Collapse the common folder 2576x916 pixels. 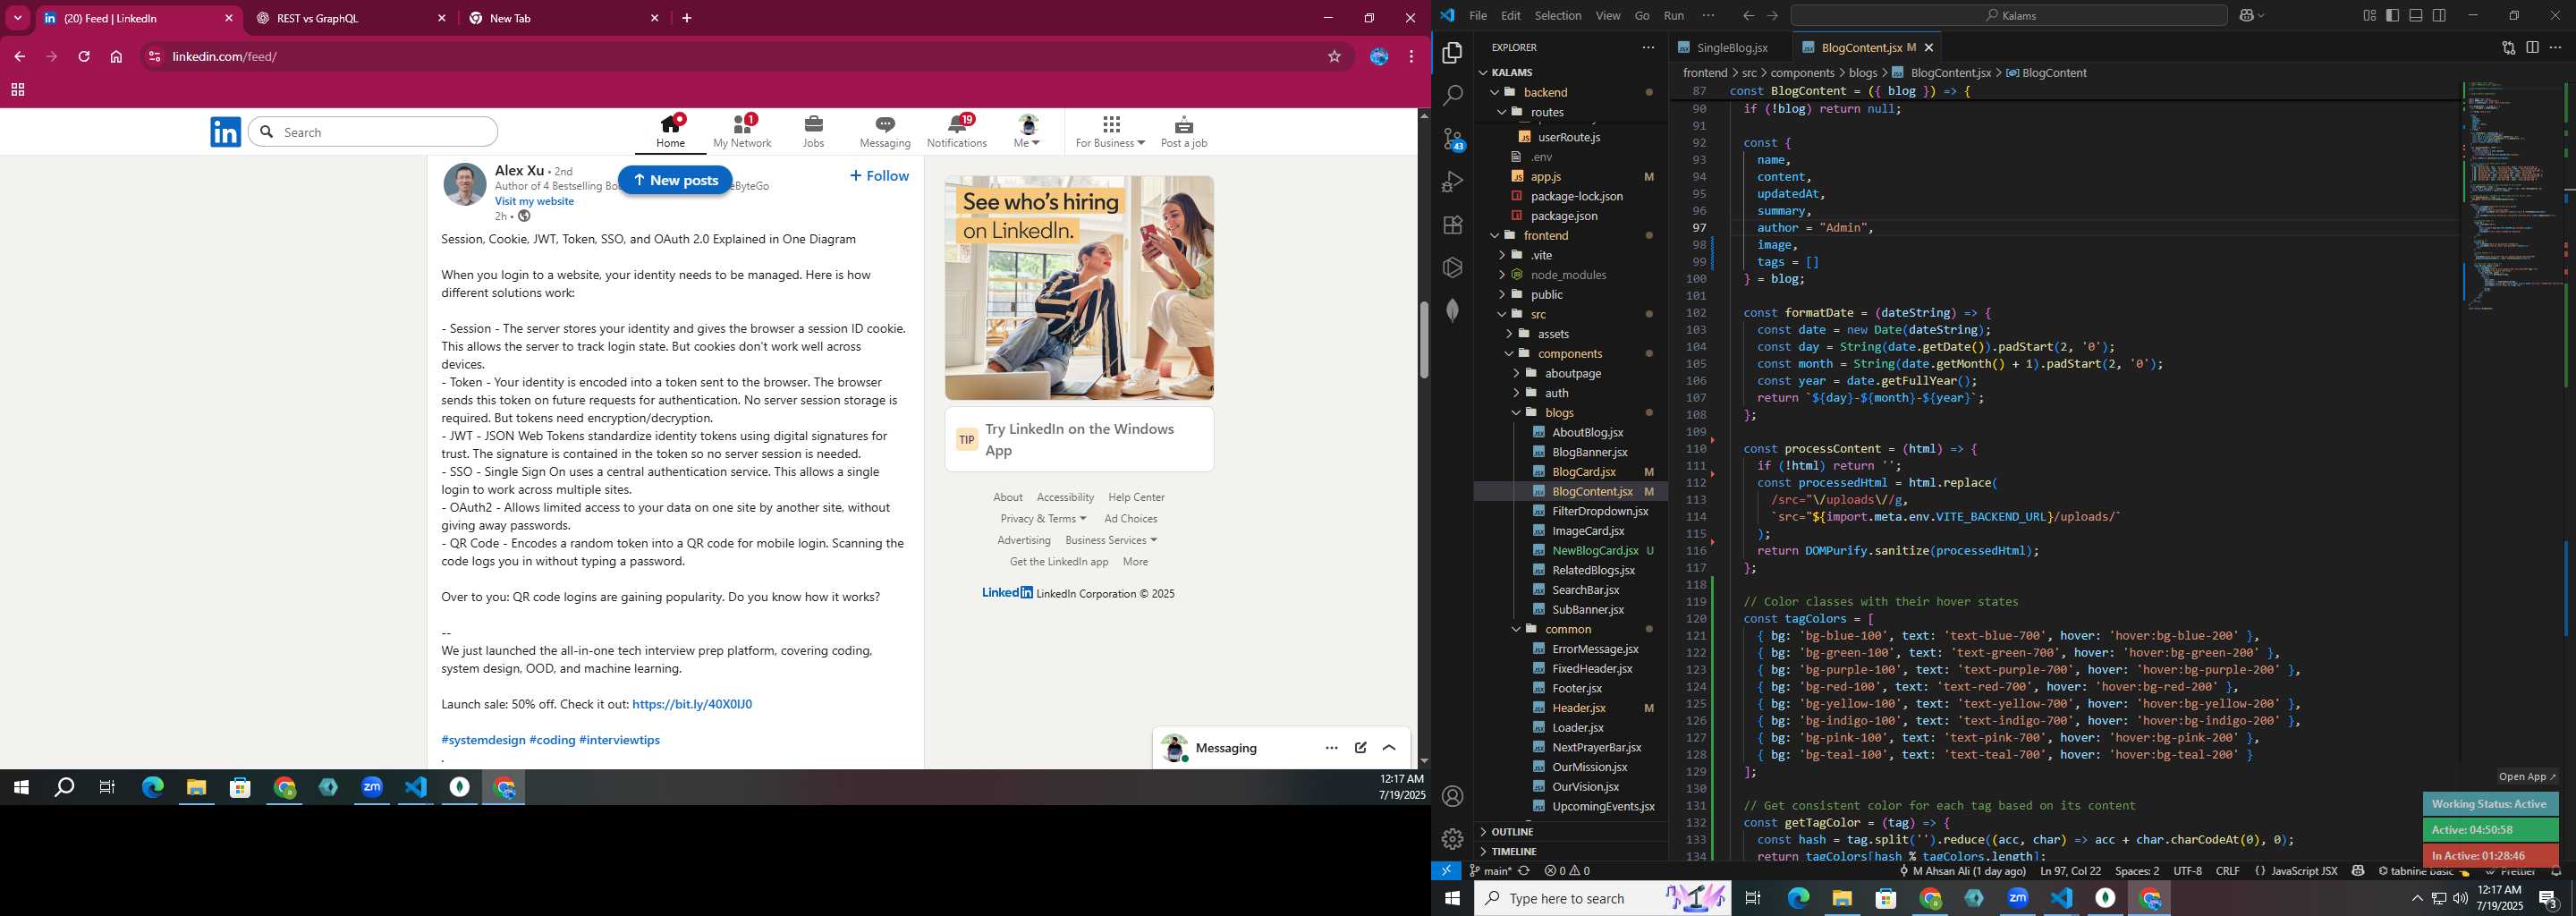click(x=1570, y=629)
